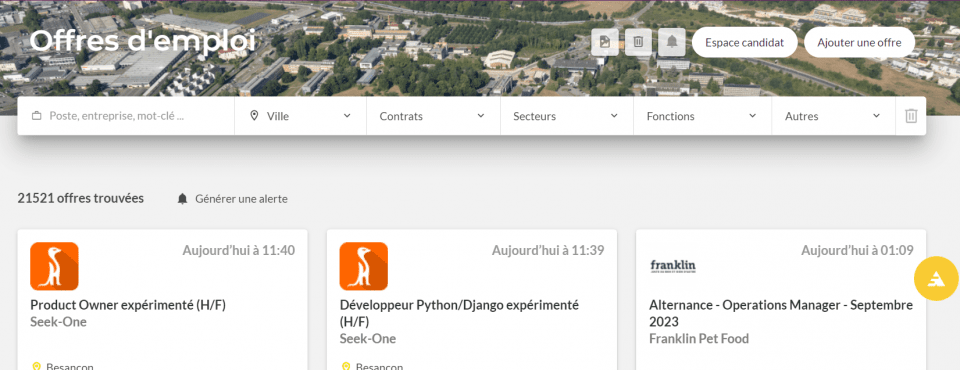Expand the Secteurs filter dropdown

(567, 116)
